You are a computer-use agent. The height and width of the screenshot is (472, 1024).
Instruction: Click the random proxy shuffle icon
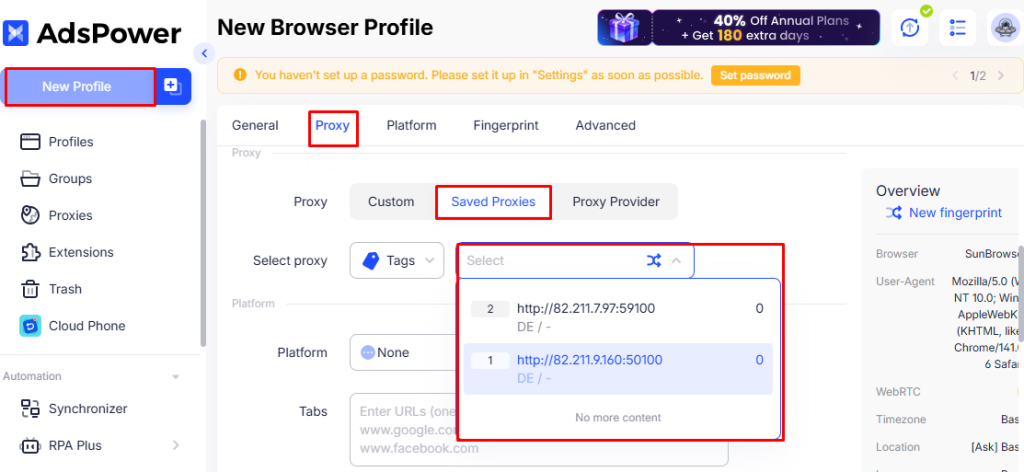coord(654,260)
